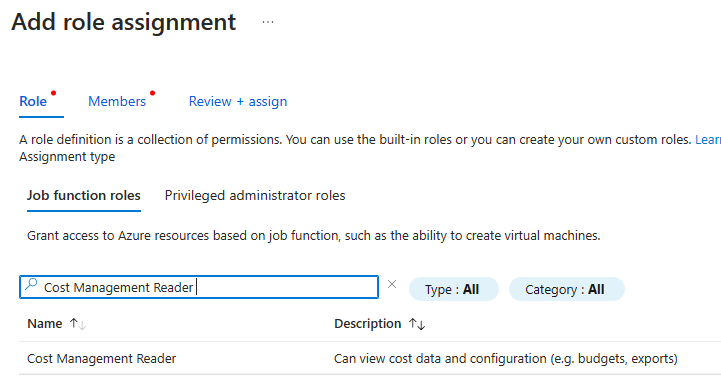The height and width of the screenshot is (385, 721).
Task: Click the Learn more link
Action: (x=708, y=140)
